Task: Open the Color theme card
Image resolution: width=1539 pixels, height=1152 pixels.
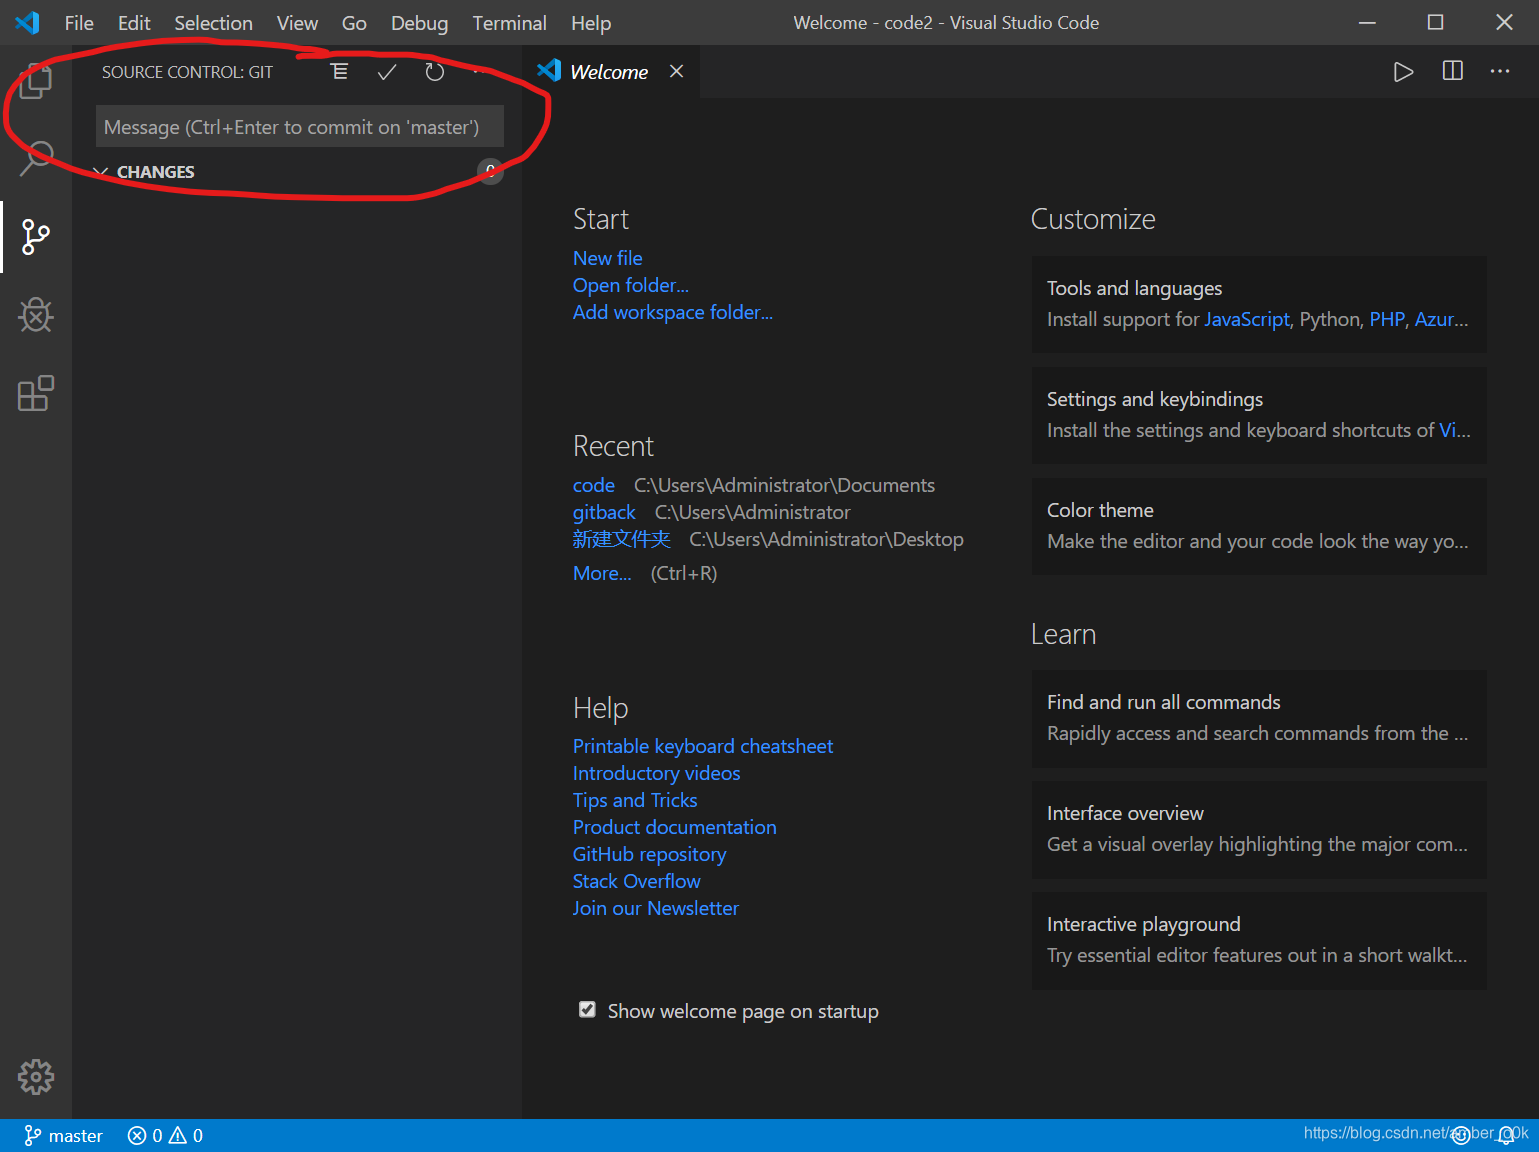Action: click(x=1259, y=526)
